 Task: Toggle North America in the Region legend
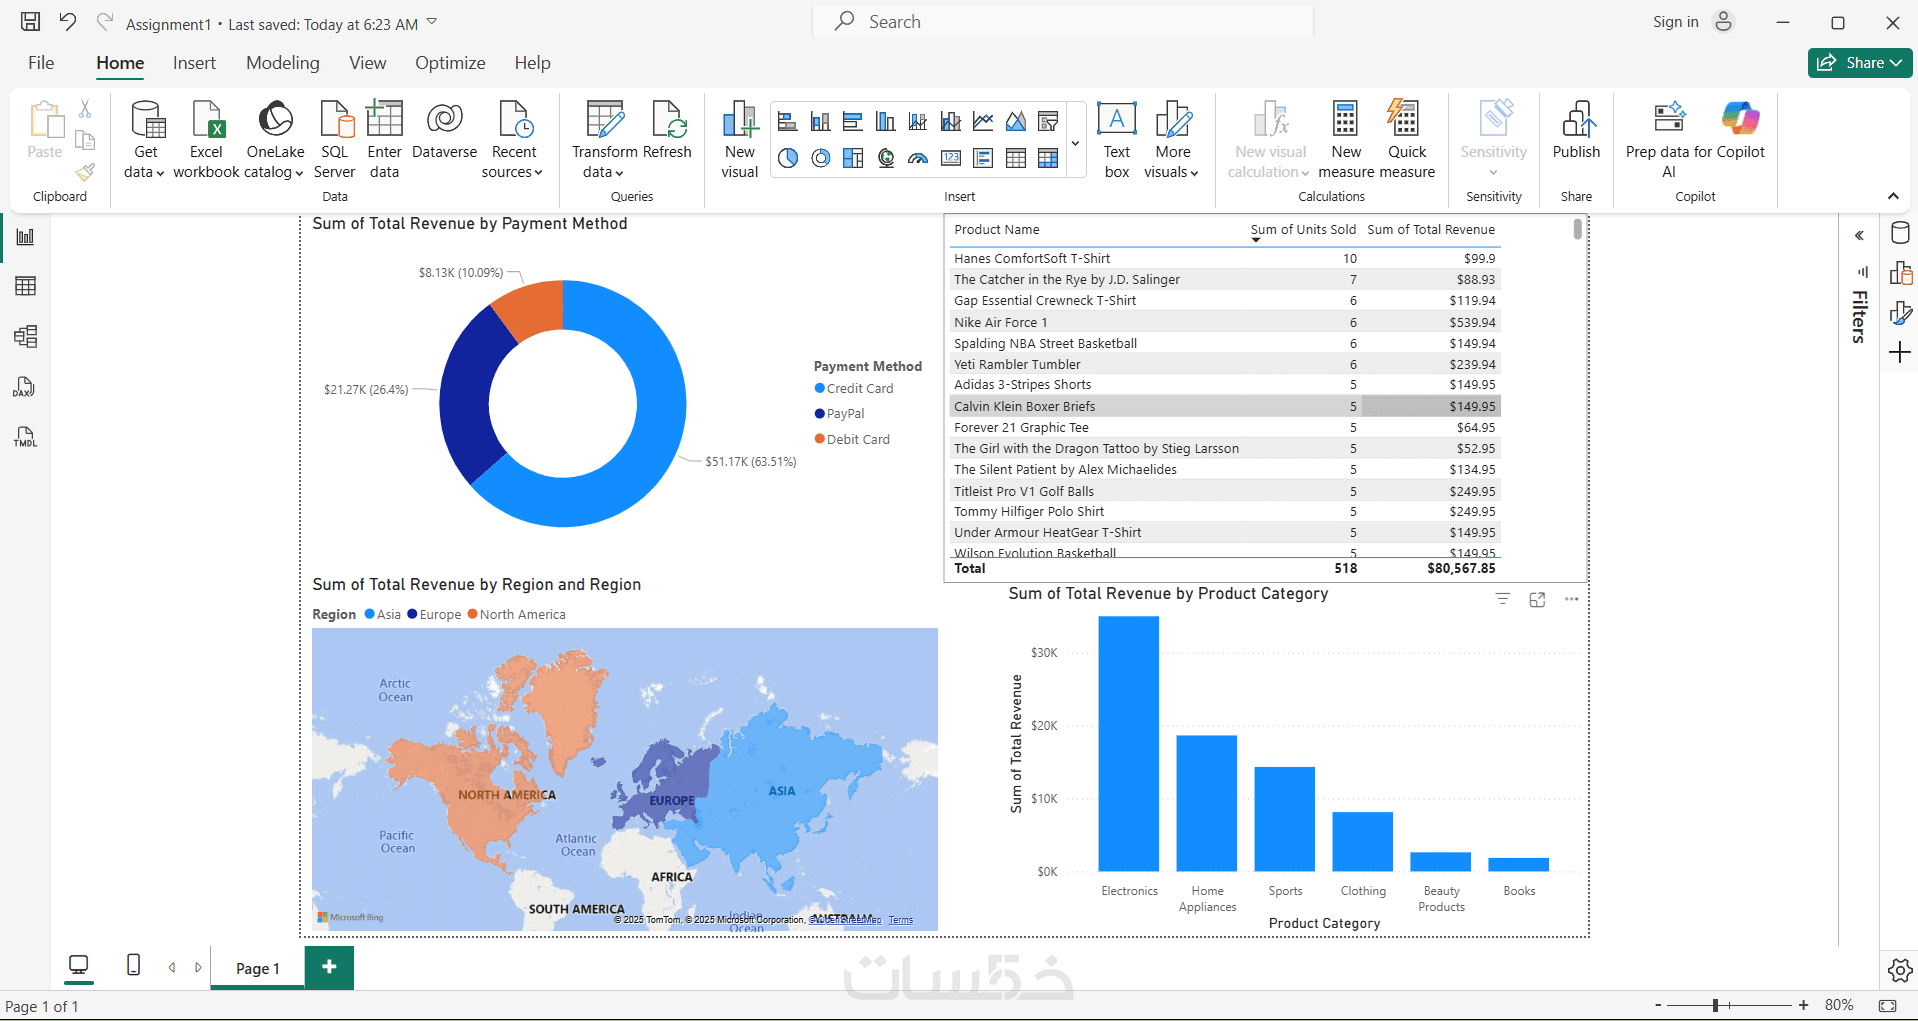click(517, 615)
